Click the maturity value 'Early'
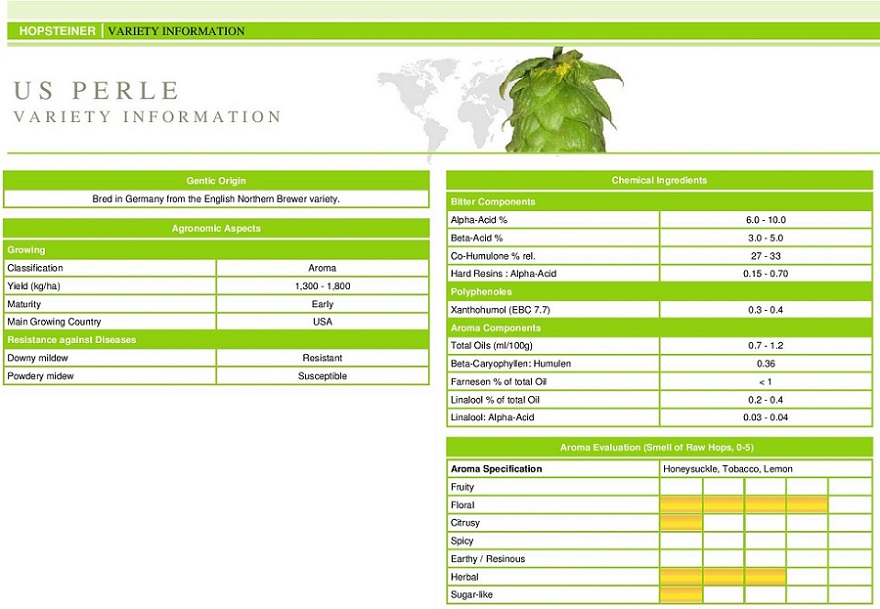Image resolution: width=880 pixels, height=609 pixels. 322,304
